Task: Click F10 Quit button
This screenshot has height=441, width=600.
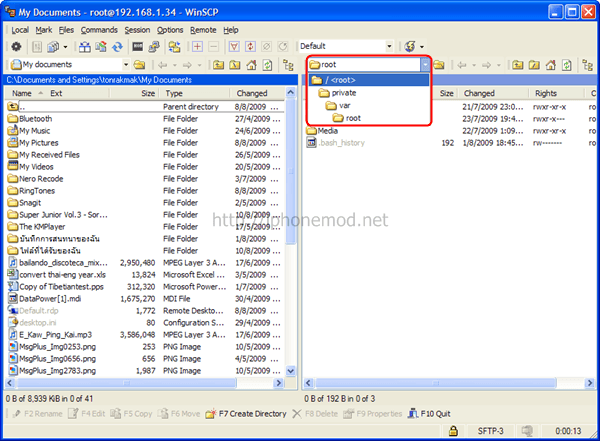Action: point(429,414)
